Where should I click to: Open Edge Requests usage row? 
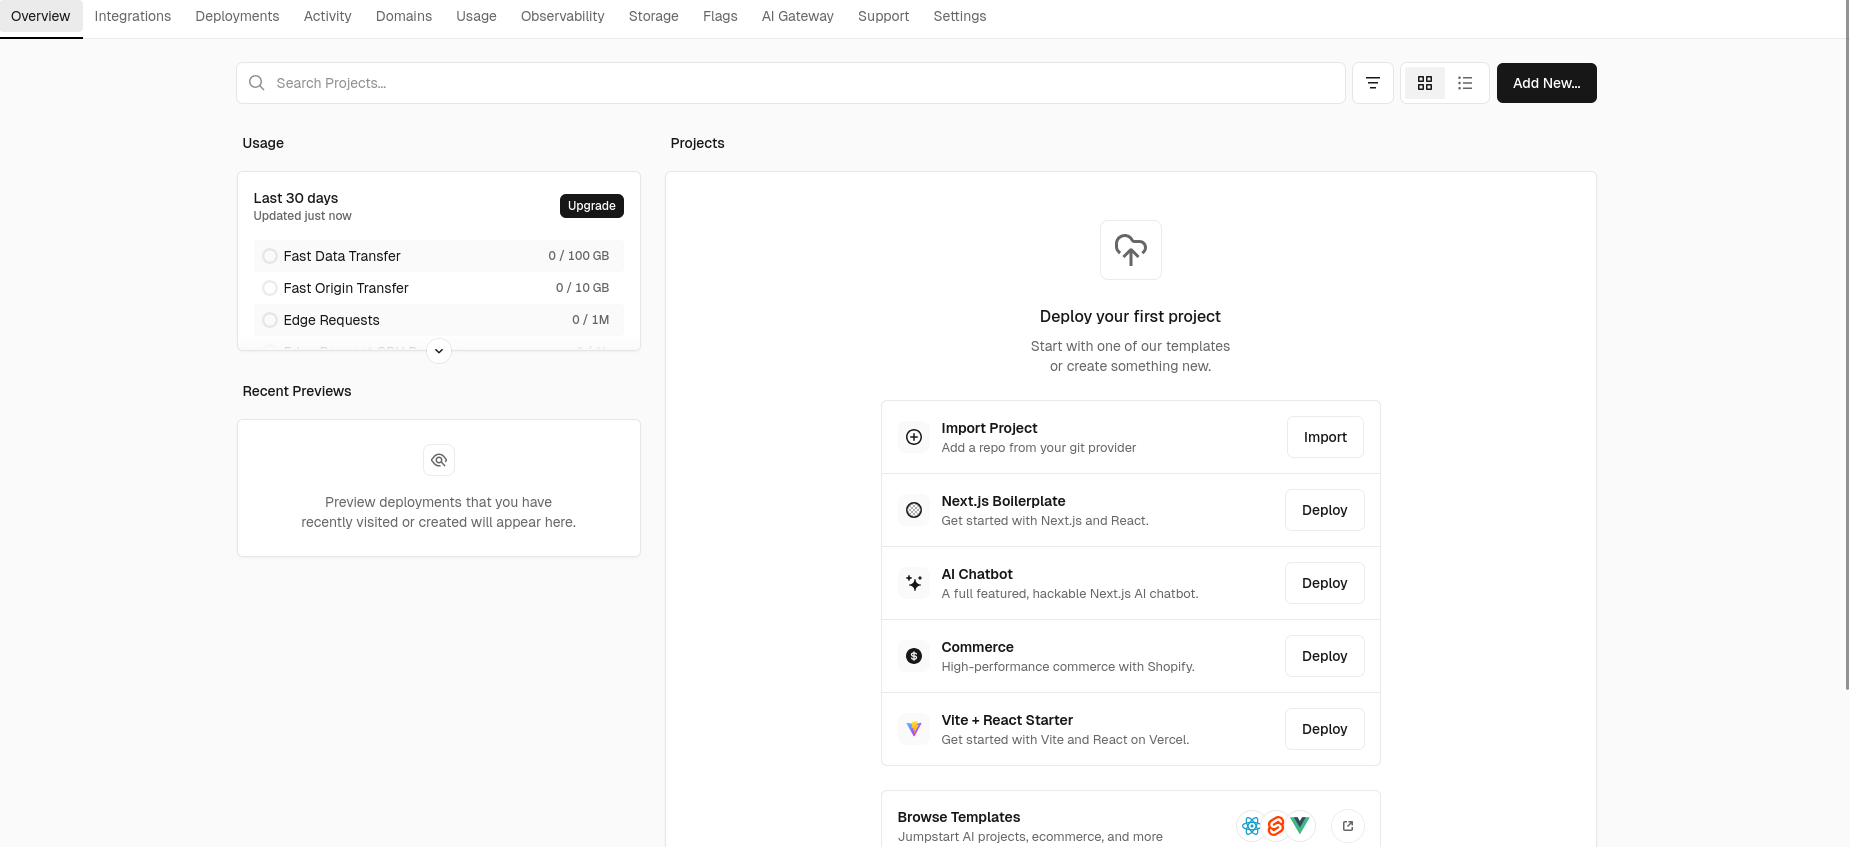(439, 320)
